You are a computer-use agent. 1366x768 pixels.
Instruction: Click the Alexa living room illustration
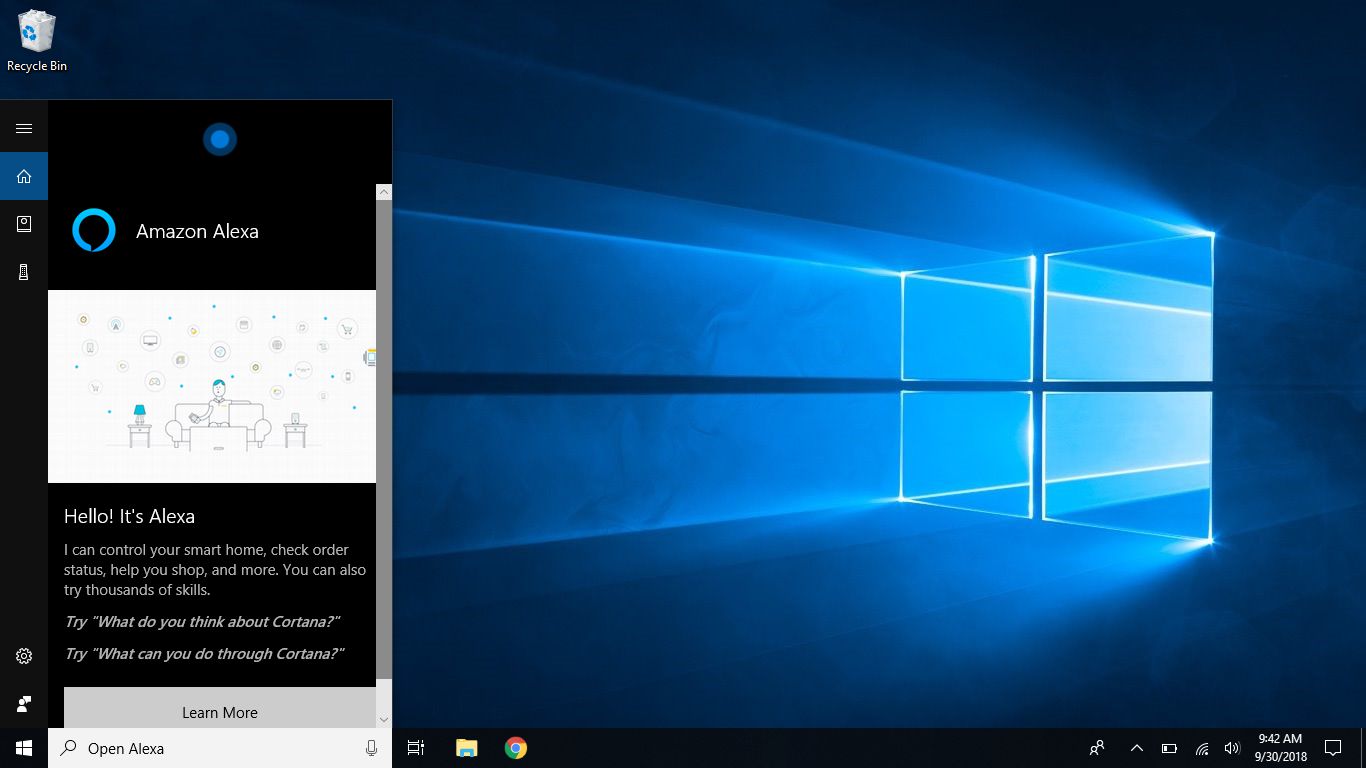[212, 386]
